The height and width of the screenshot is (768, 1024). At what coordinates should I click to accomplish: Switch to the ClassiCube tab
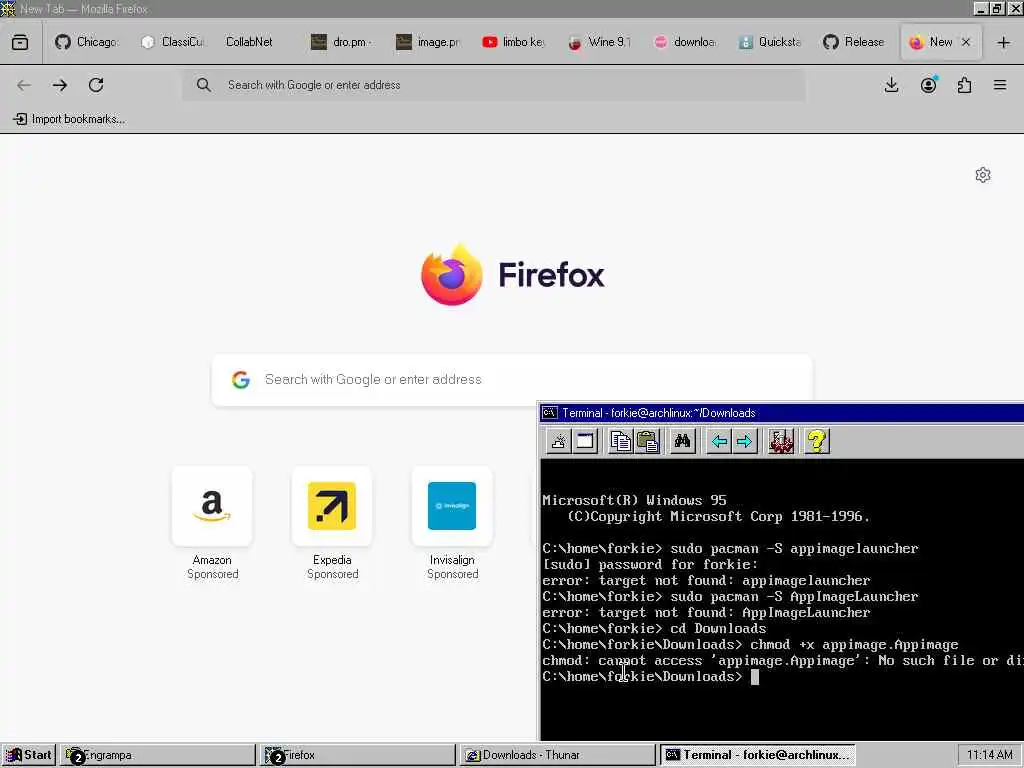pos(172,42)
